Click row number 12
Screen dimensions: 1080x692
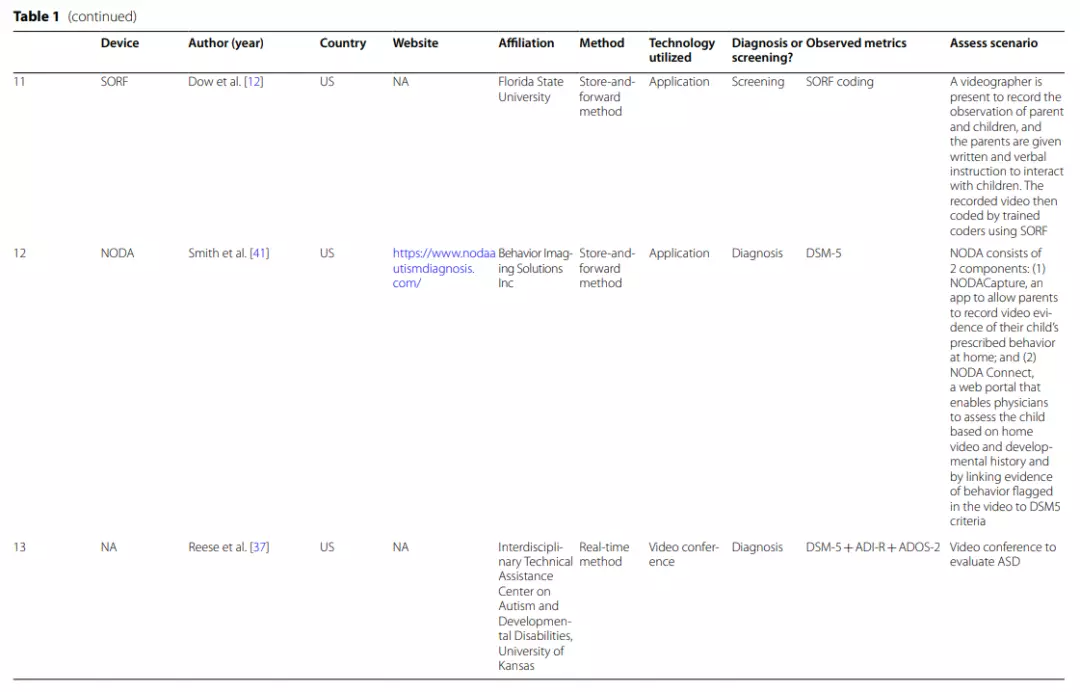[19, 253]
